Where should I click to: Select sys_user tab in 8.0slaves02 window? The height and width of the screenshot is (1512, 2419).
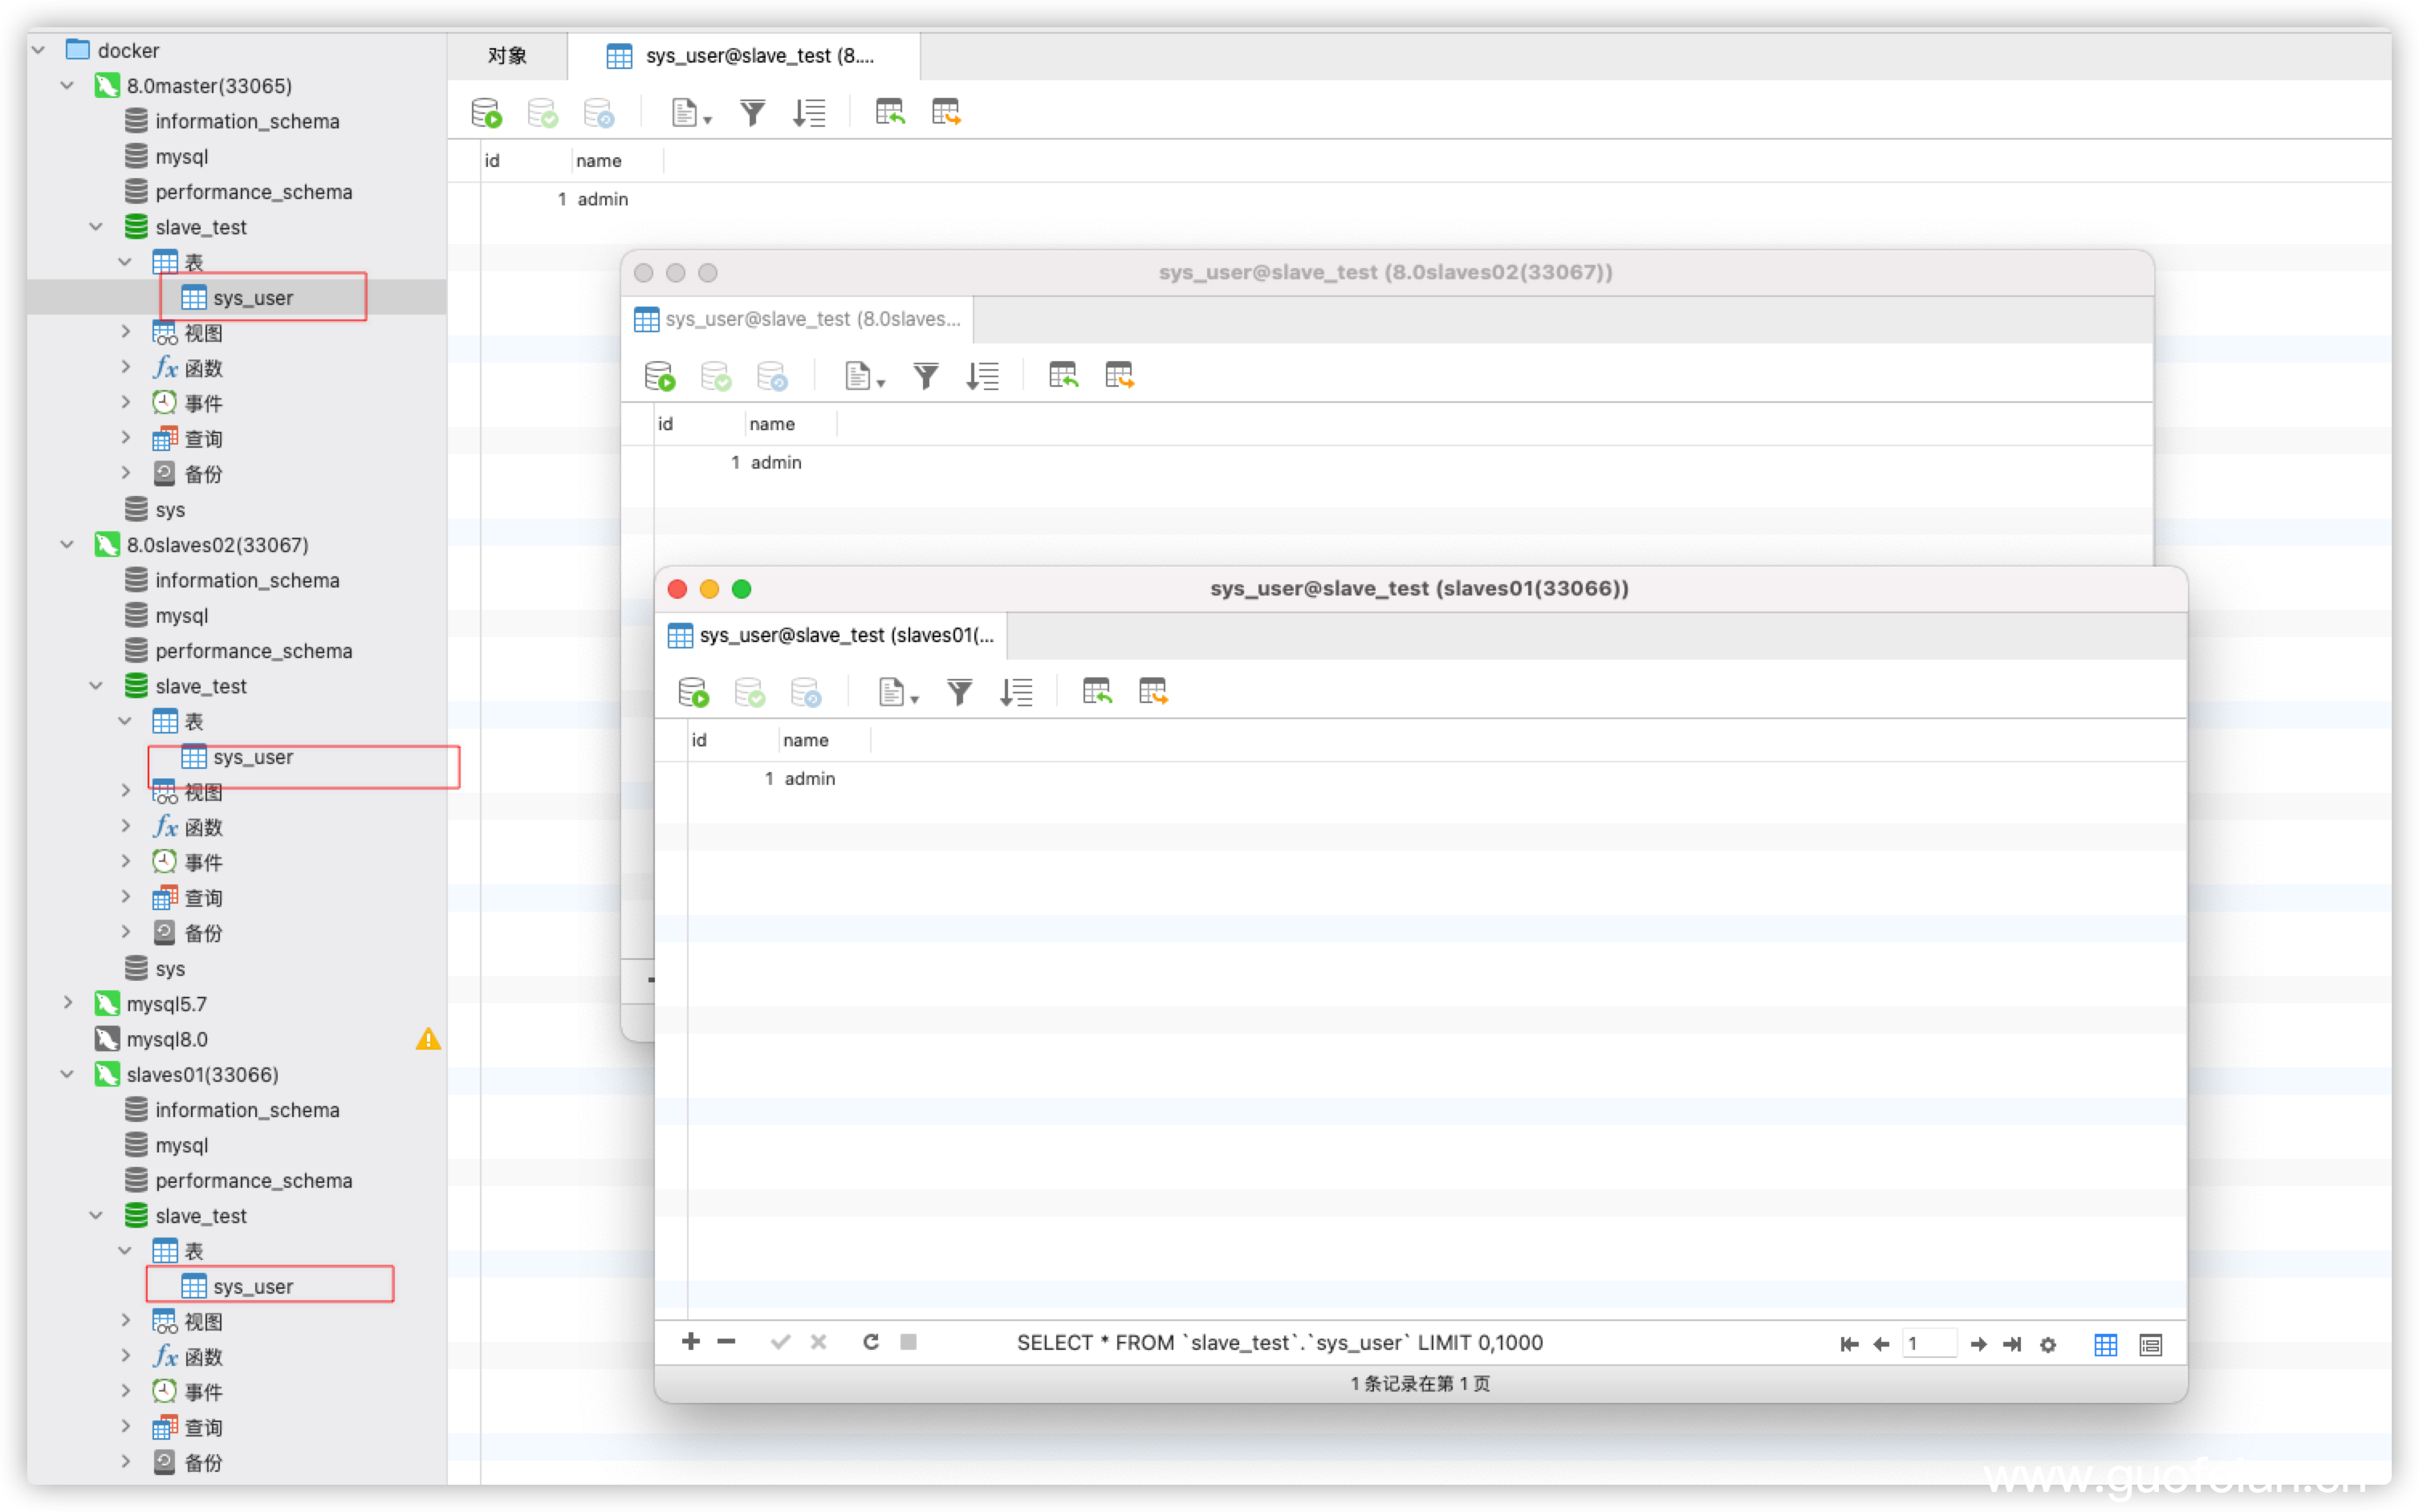pos(798,319)
